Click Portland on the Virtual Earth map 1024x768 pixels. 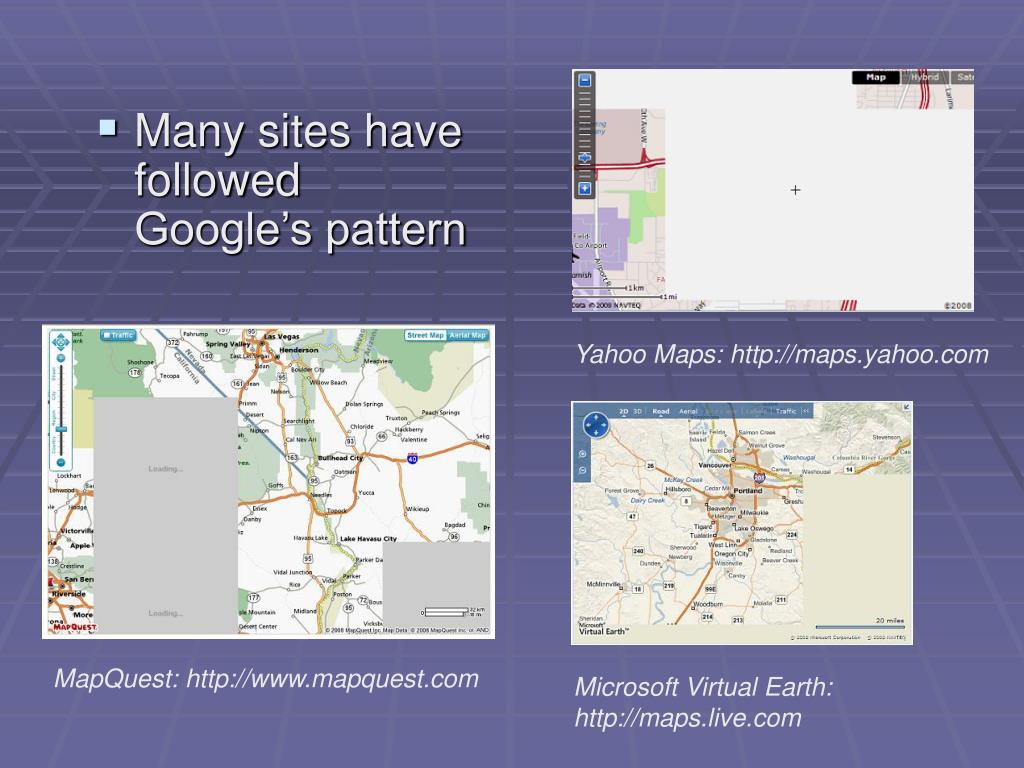pos(748,490)
